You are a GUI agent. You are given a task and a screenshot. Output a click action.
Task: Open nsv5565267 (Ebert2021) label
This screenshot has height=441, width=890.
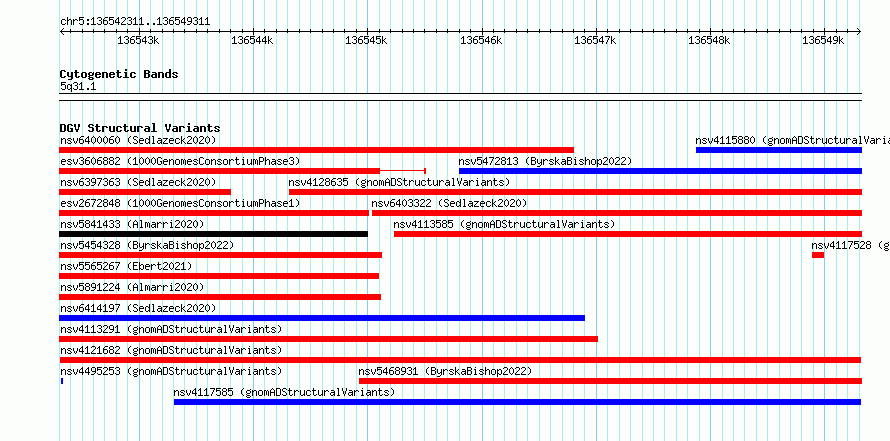click(126, 266)
